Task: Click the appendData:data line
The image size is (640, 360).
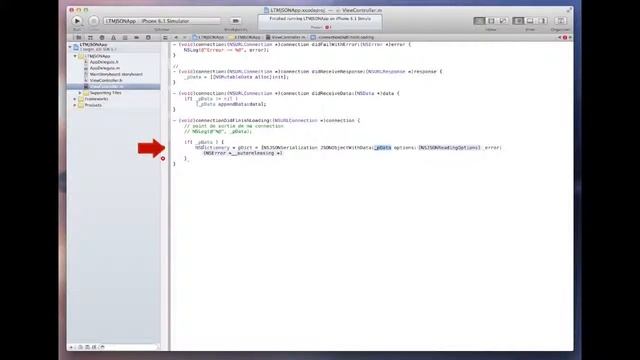Action: [231, 104]
